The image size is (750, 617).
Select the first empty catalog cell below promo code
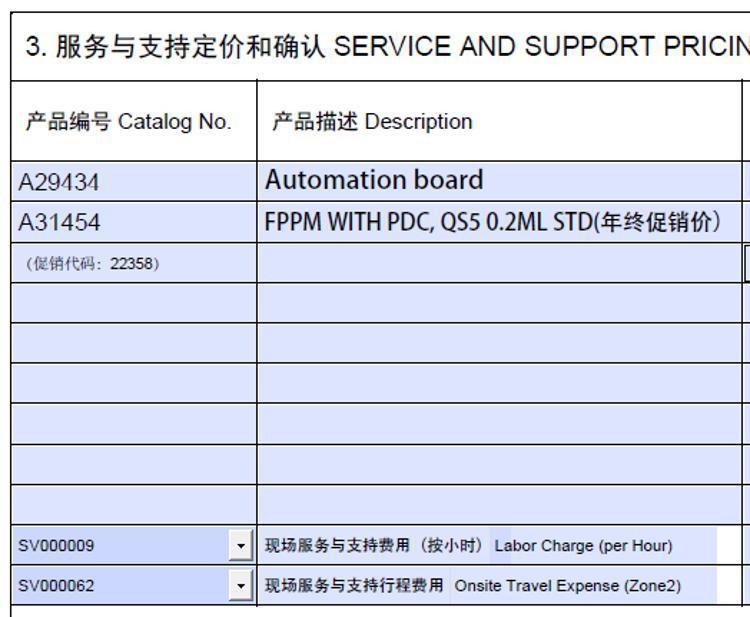click(133, 303)
